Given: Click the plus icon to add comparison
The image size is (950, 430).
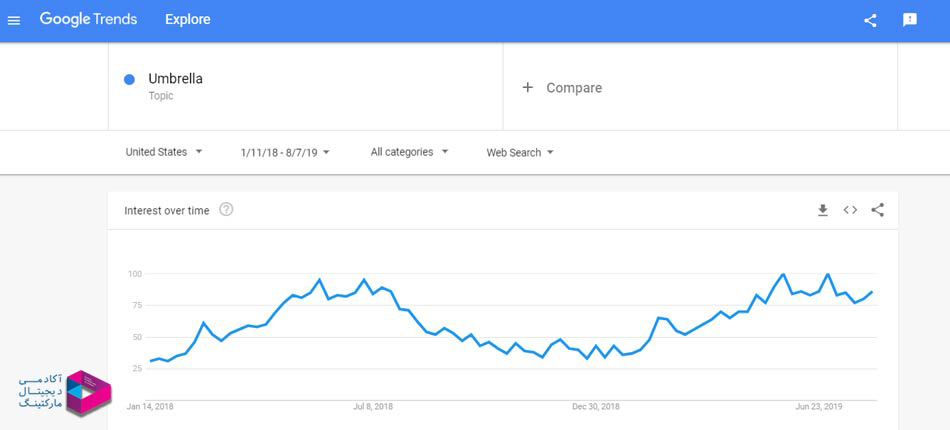Looking at the screenshot, I should click(528, 88).
